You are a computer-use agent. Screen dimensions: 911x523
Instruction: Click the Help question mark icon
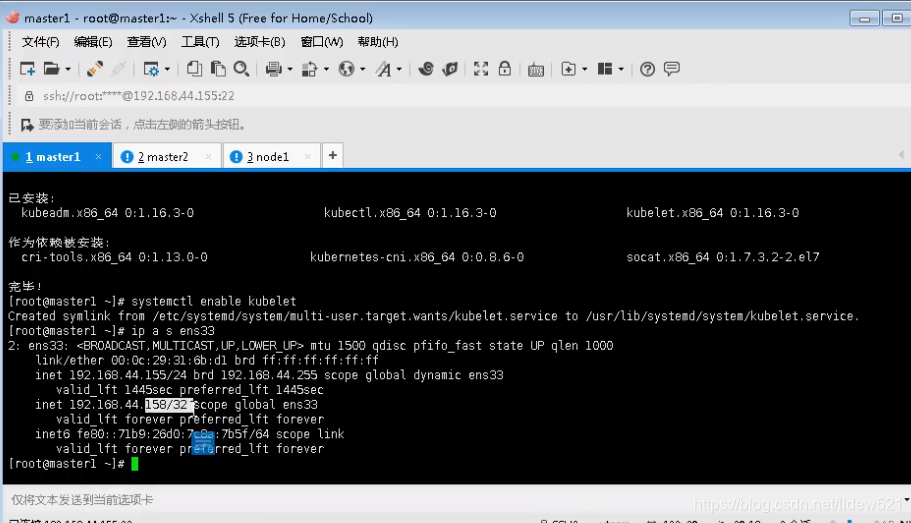tap(647, 69)
